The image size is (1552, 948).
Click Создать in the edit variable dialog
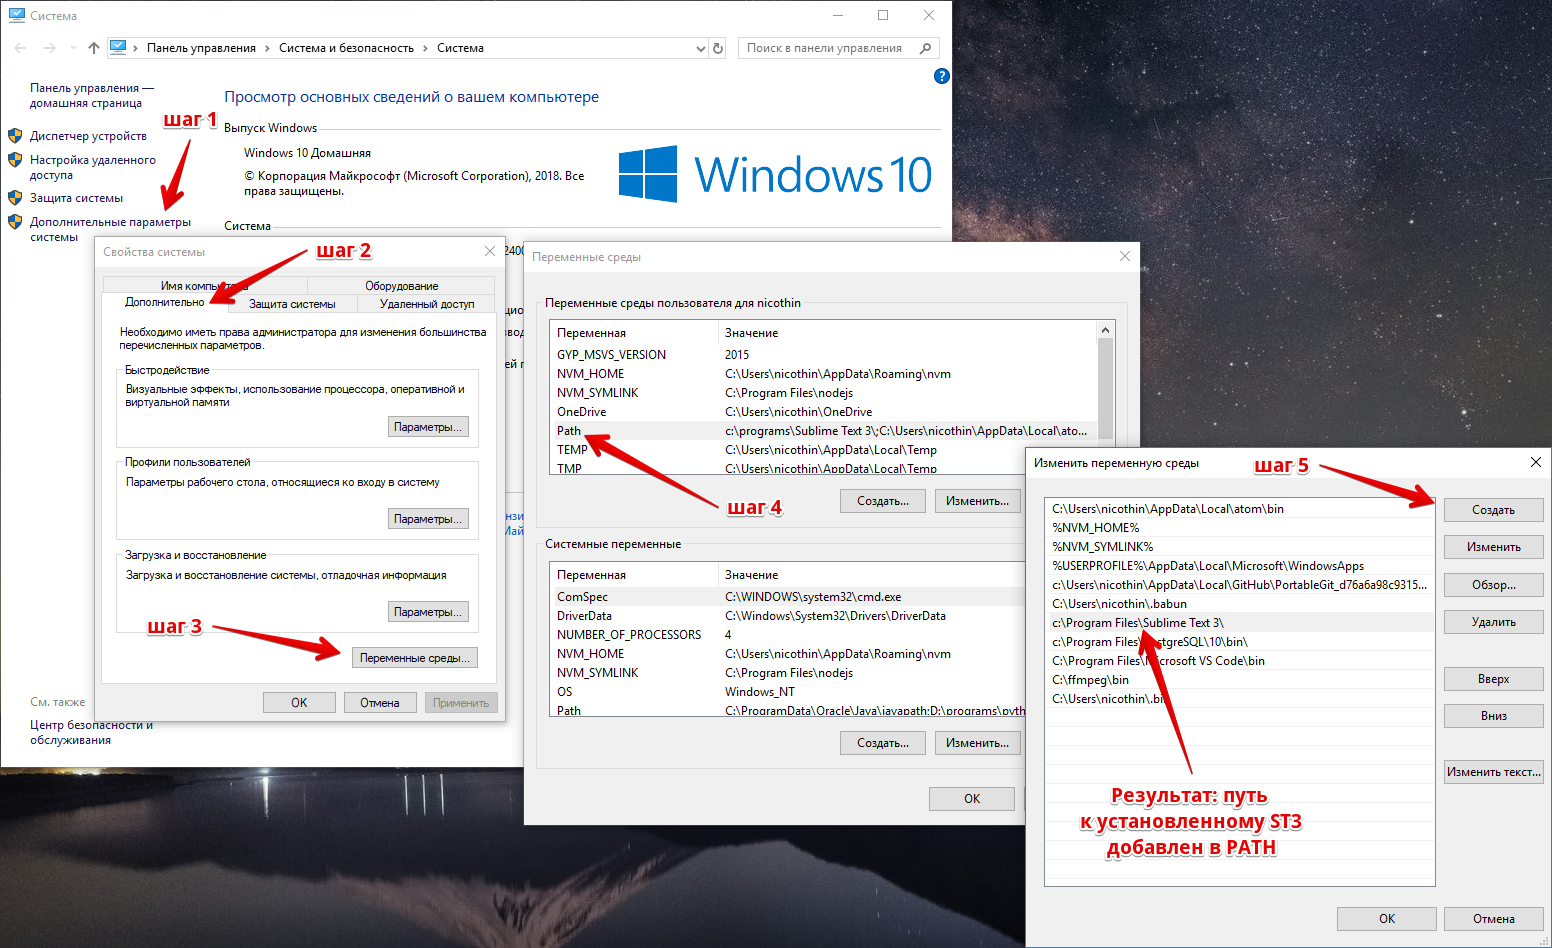[1493, 510]
